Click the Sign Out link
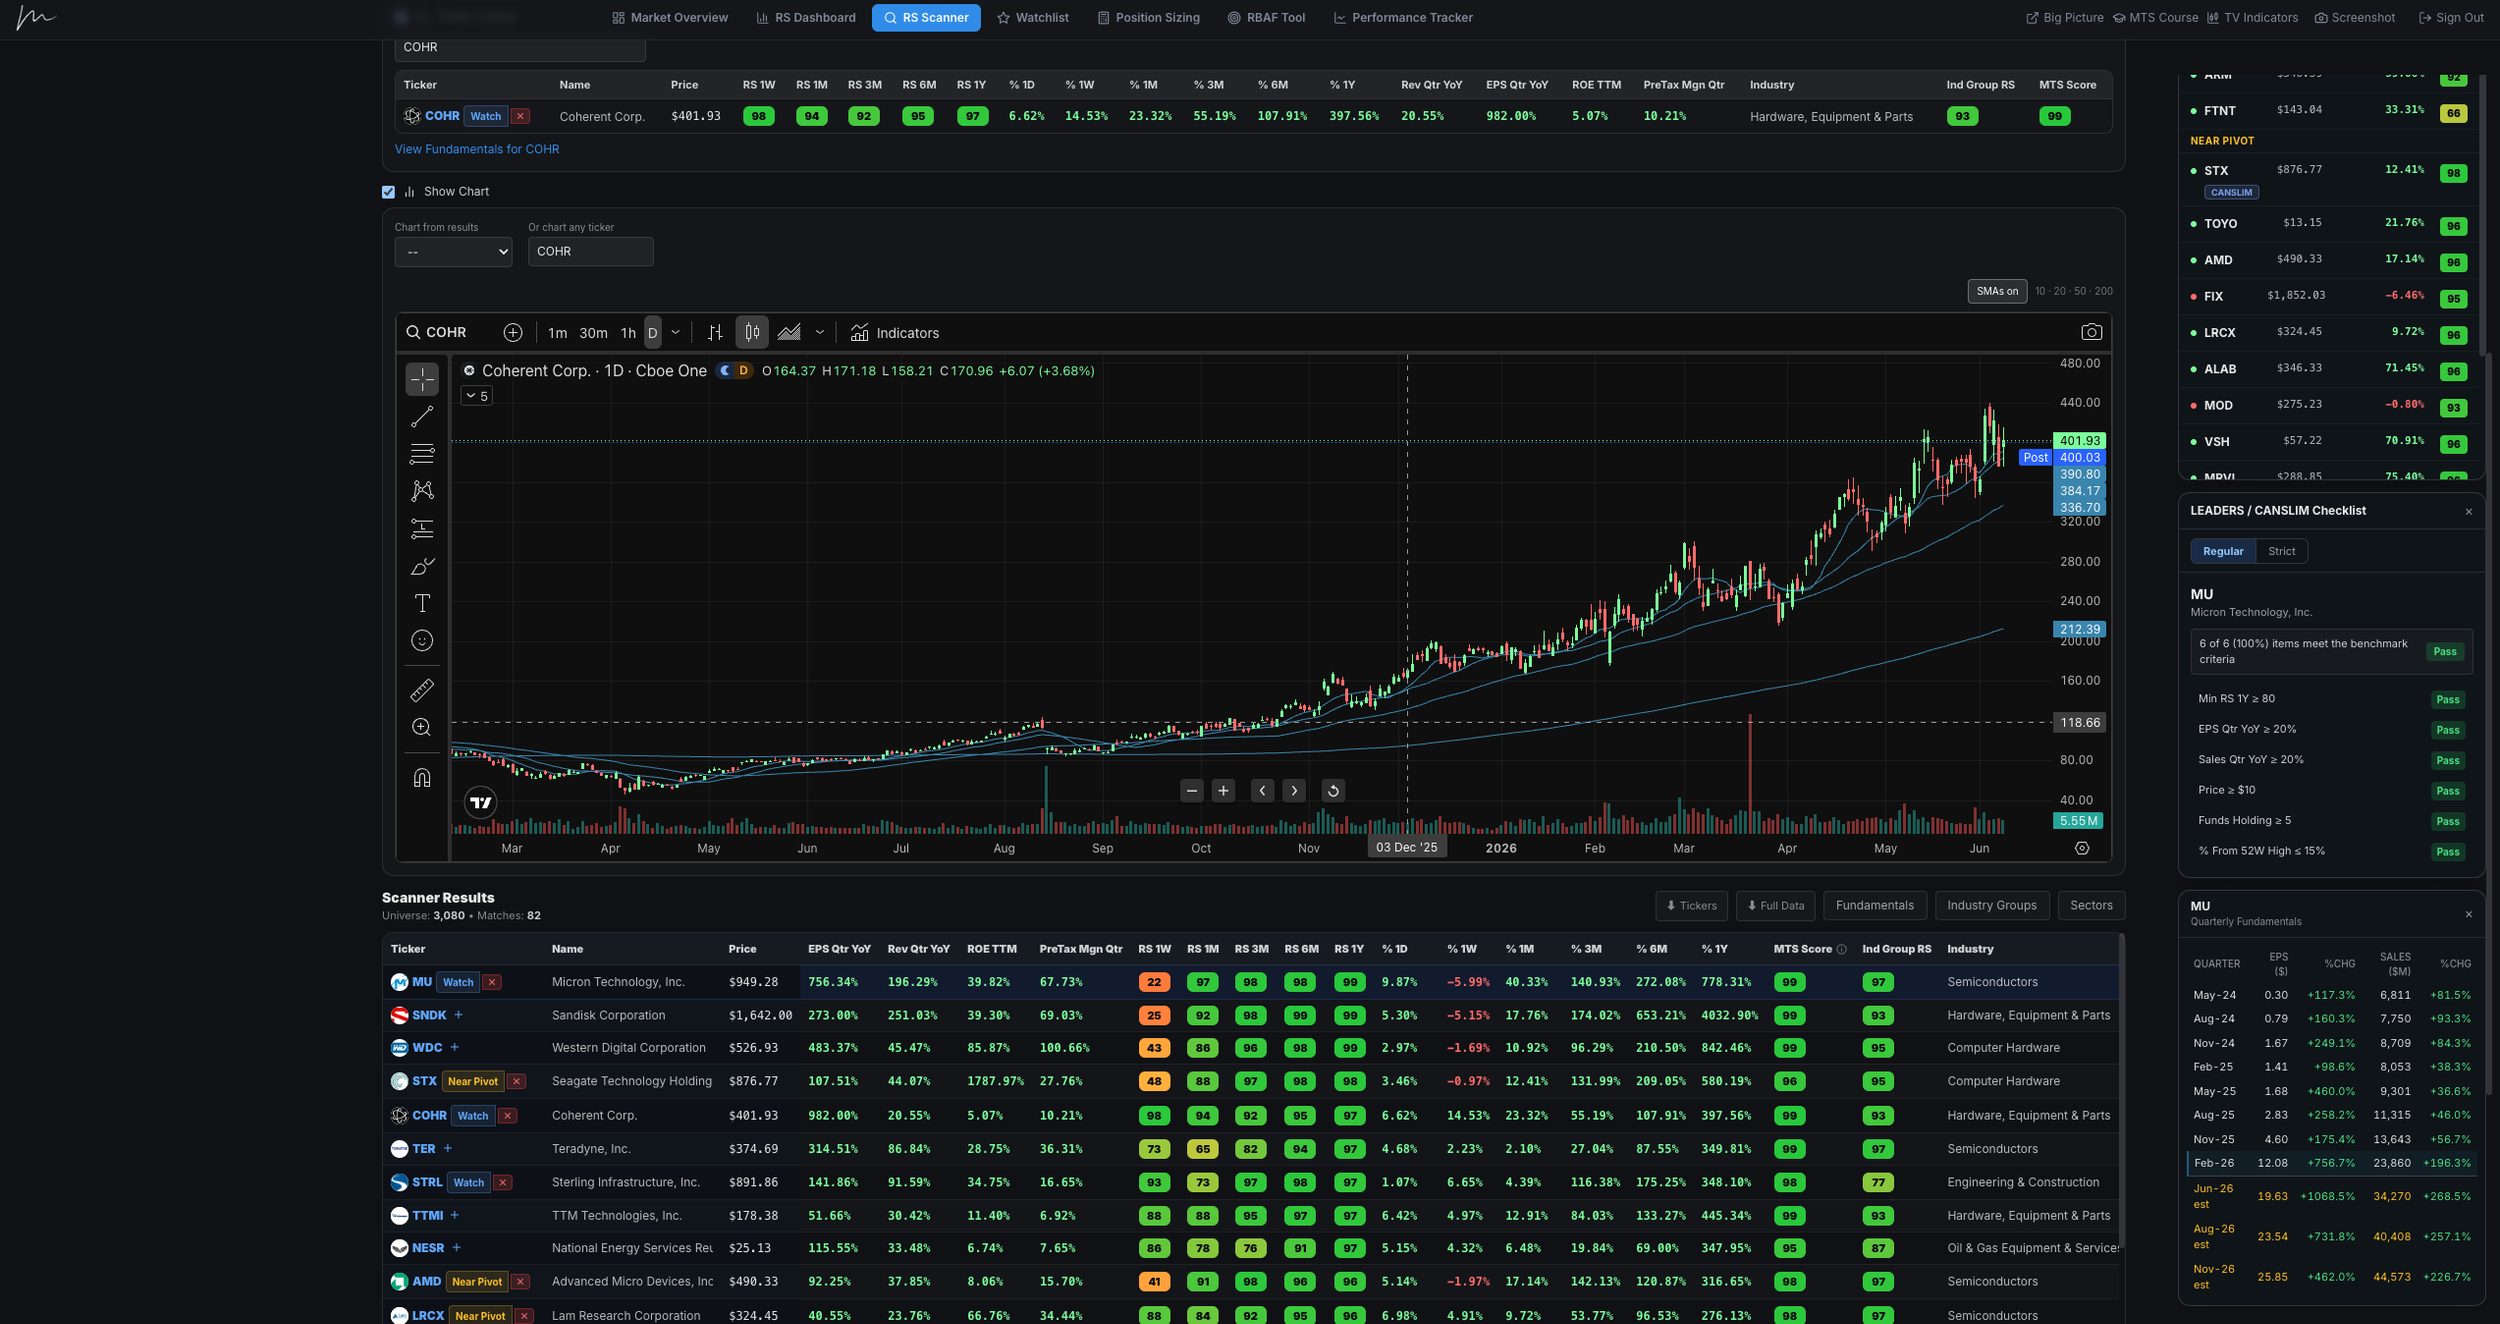This screenshot has width=2500, height=1324. (2450, 18)
